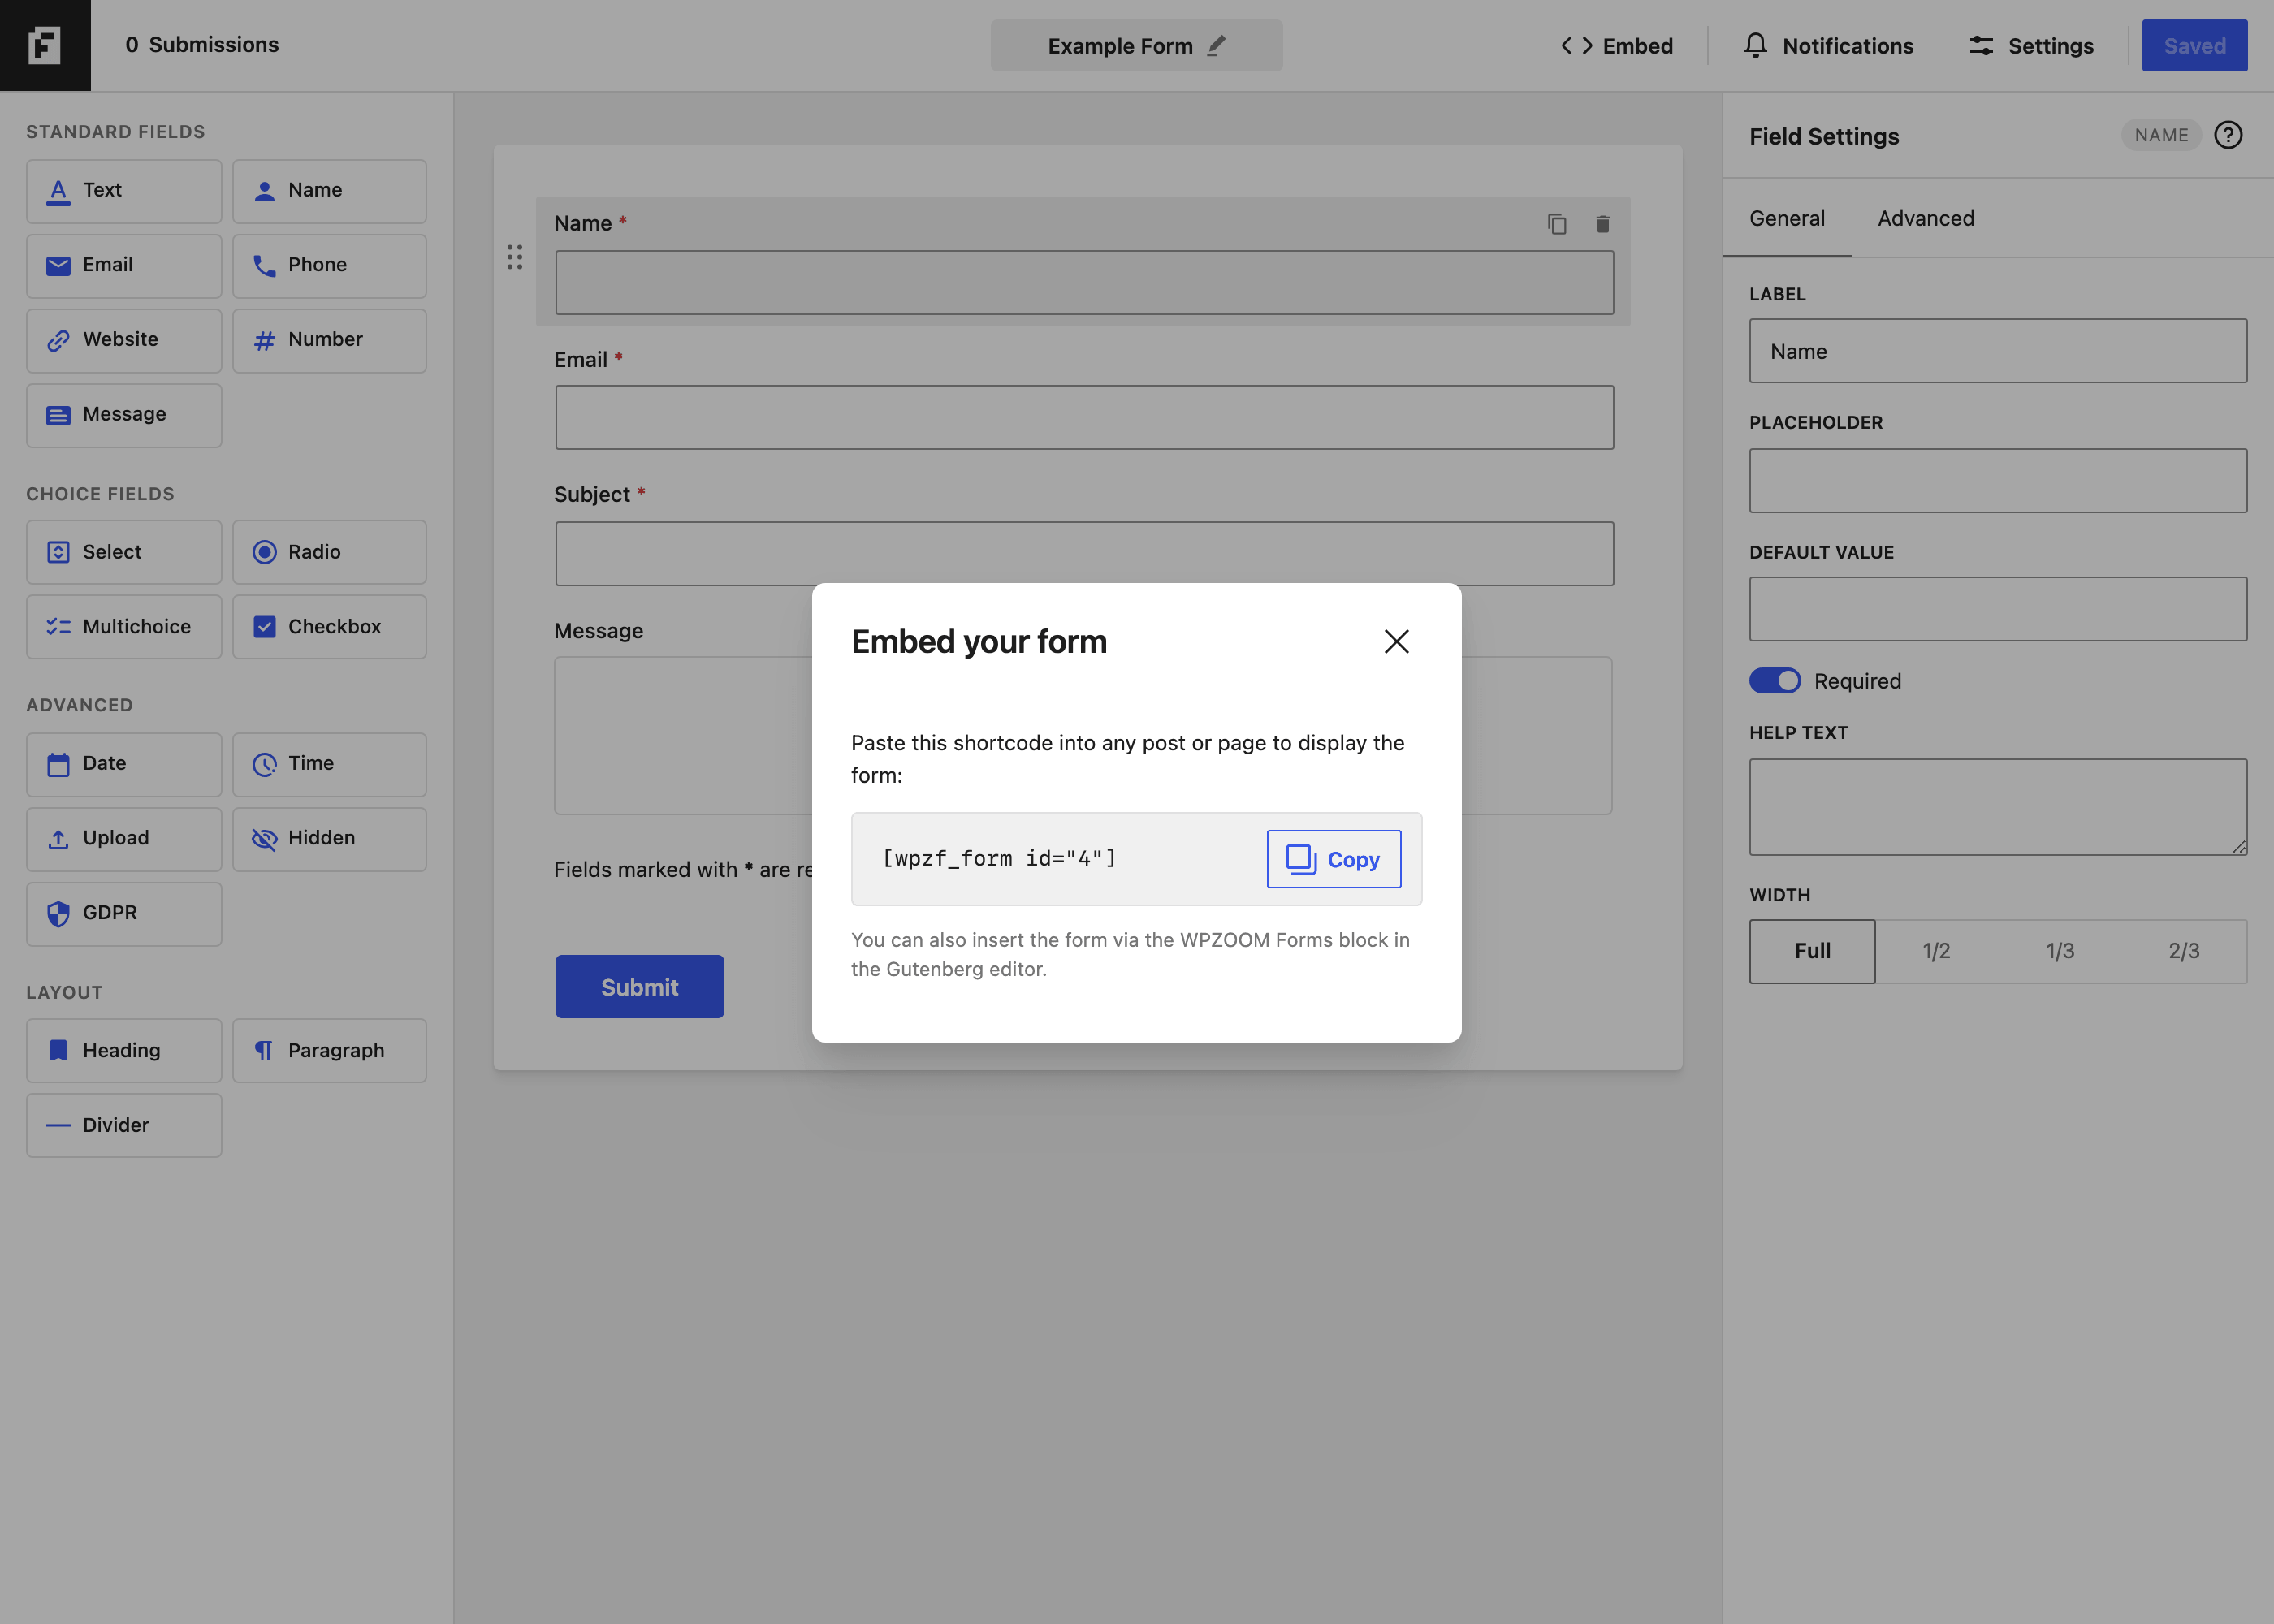Add a Name field from sidebar
The width and height of the screenshot is (2274, 1624).
tap(329, 191)
